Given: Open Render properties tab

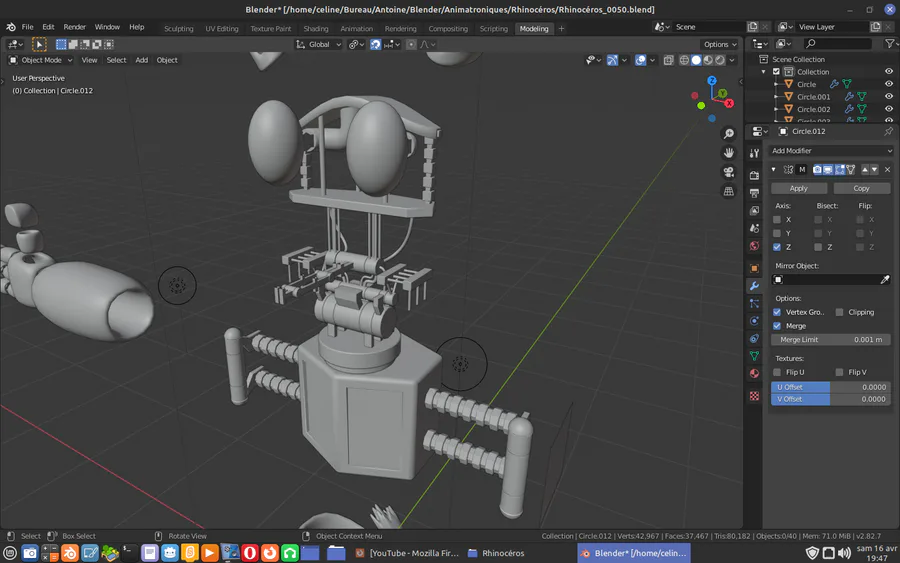Looking at the screenshot, I should 754,175.
